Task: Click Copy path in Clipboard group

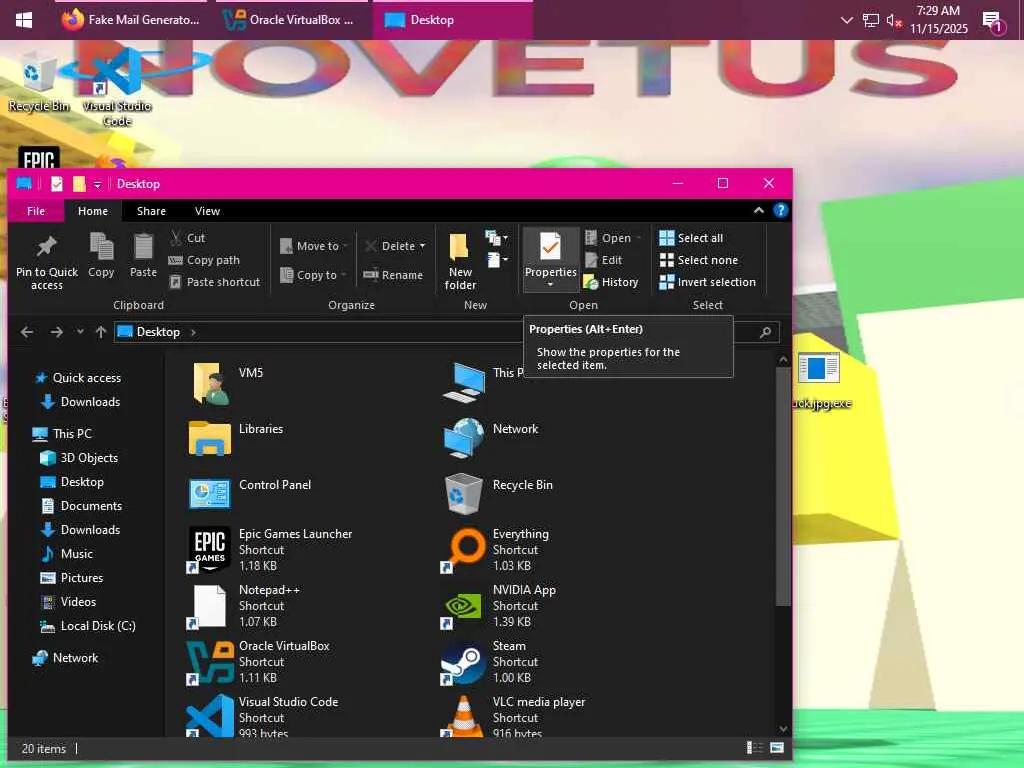Action: click(204, 260)
